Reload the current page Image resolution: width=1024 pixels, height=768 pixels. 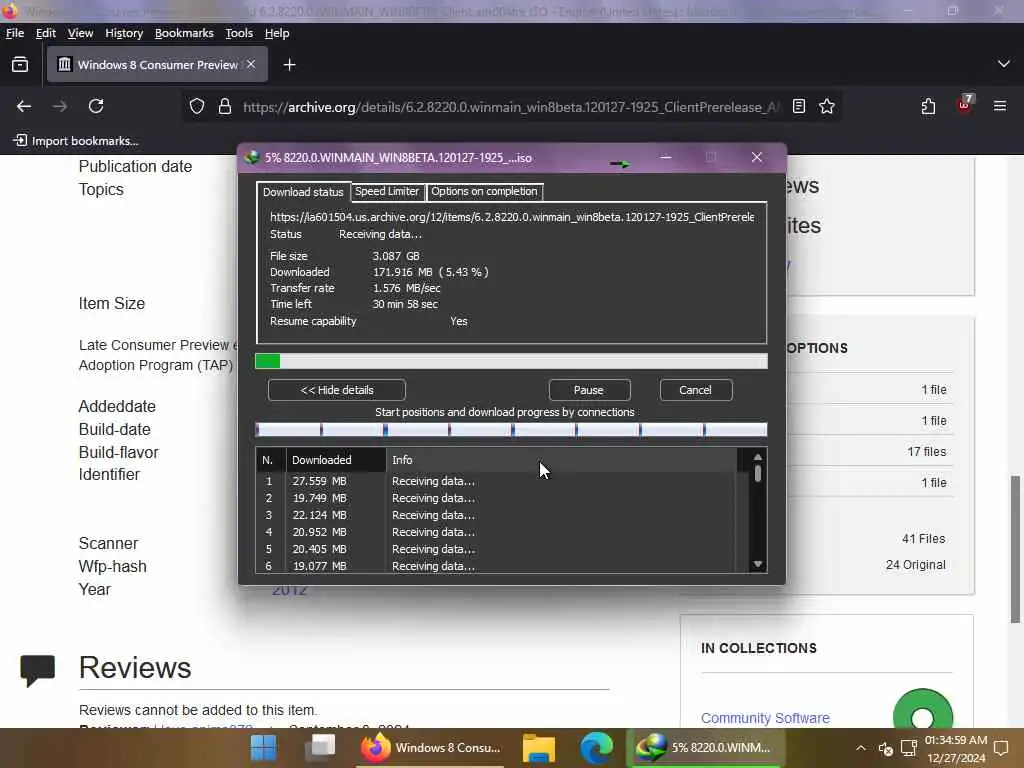96,106
